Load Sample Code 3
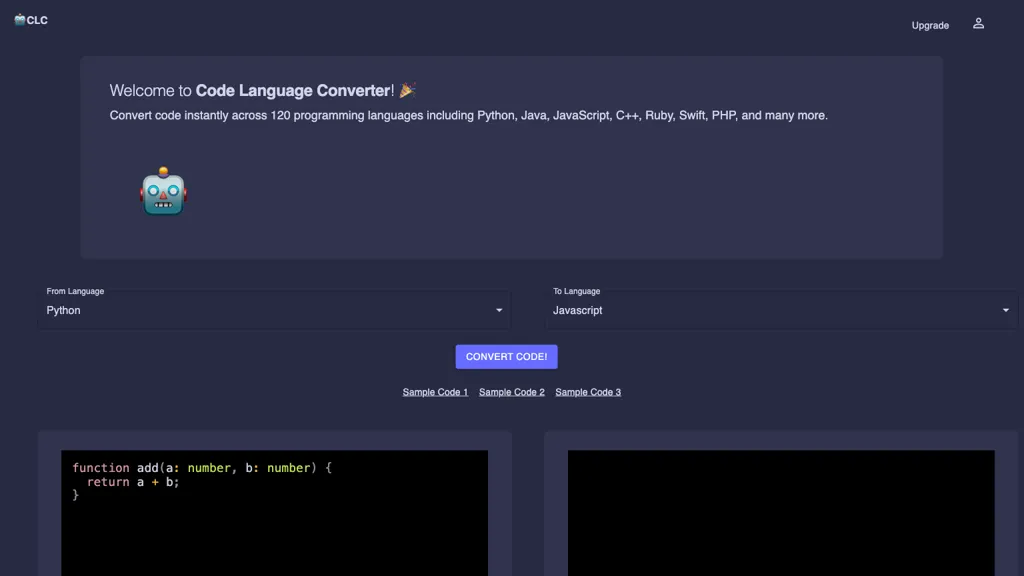The height and width of the screenshot is (576, 1024). coord(588,392)
